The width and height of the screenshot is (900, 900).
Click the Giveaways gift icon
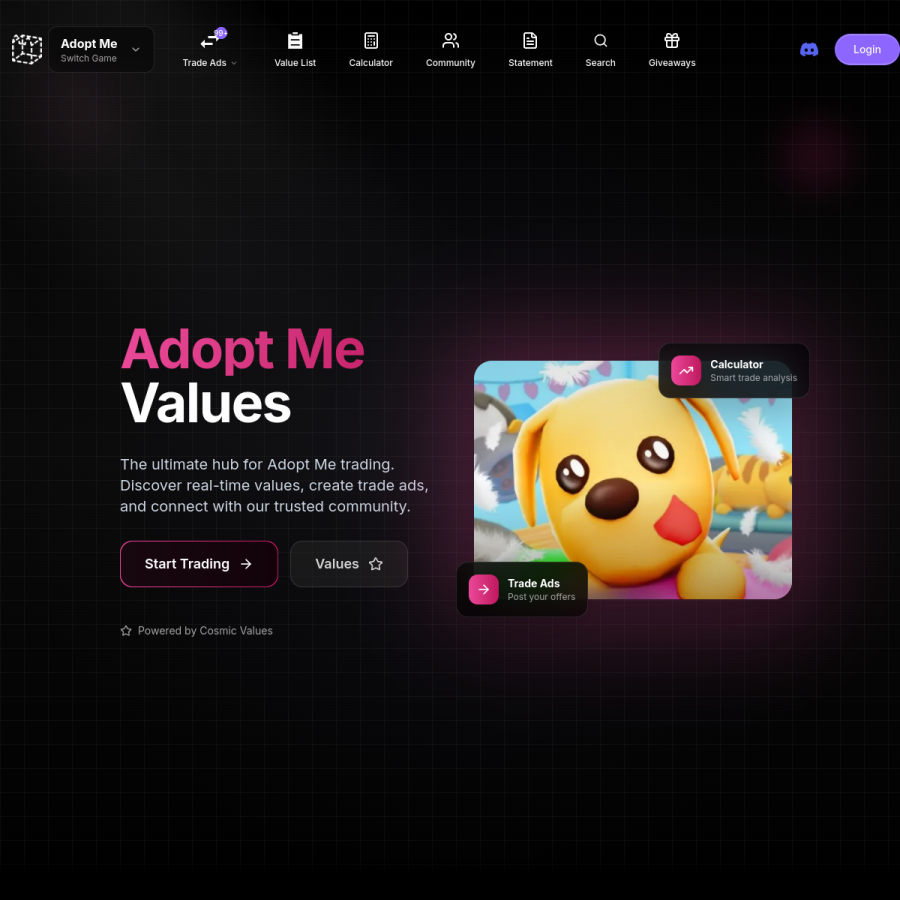672,41
